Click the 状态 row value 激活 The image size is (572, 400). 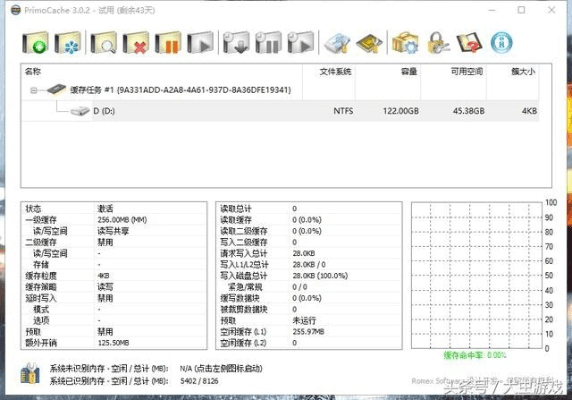105,209
